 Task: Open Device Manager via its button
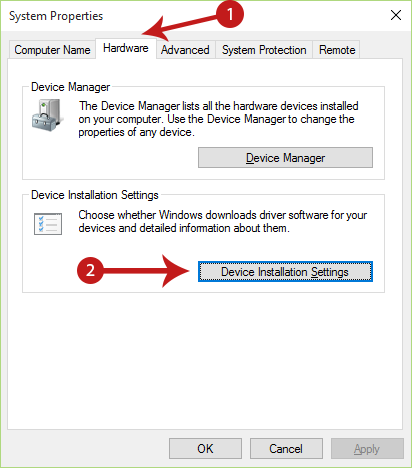pyautogui.click(x=285, y=158)
